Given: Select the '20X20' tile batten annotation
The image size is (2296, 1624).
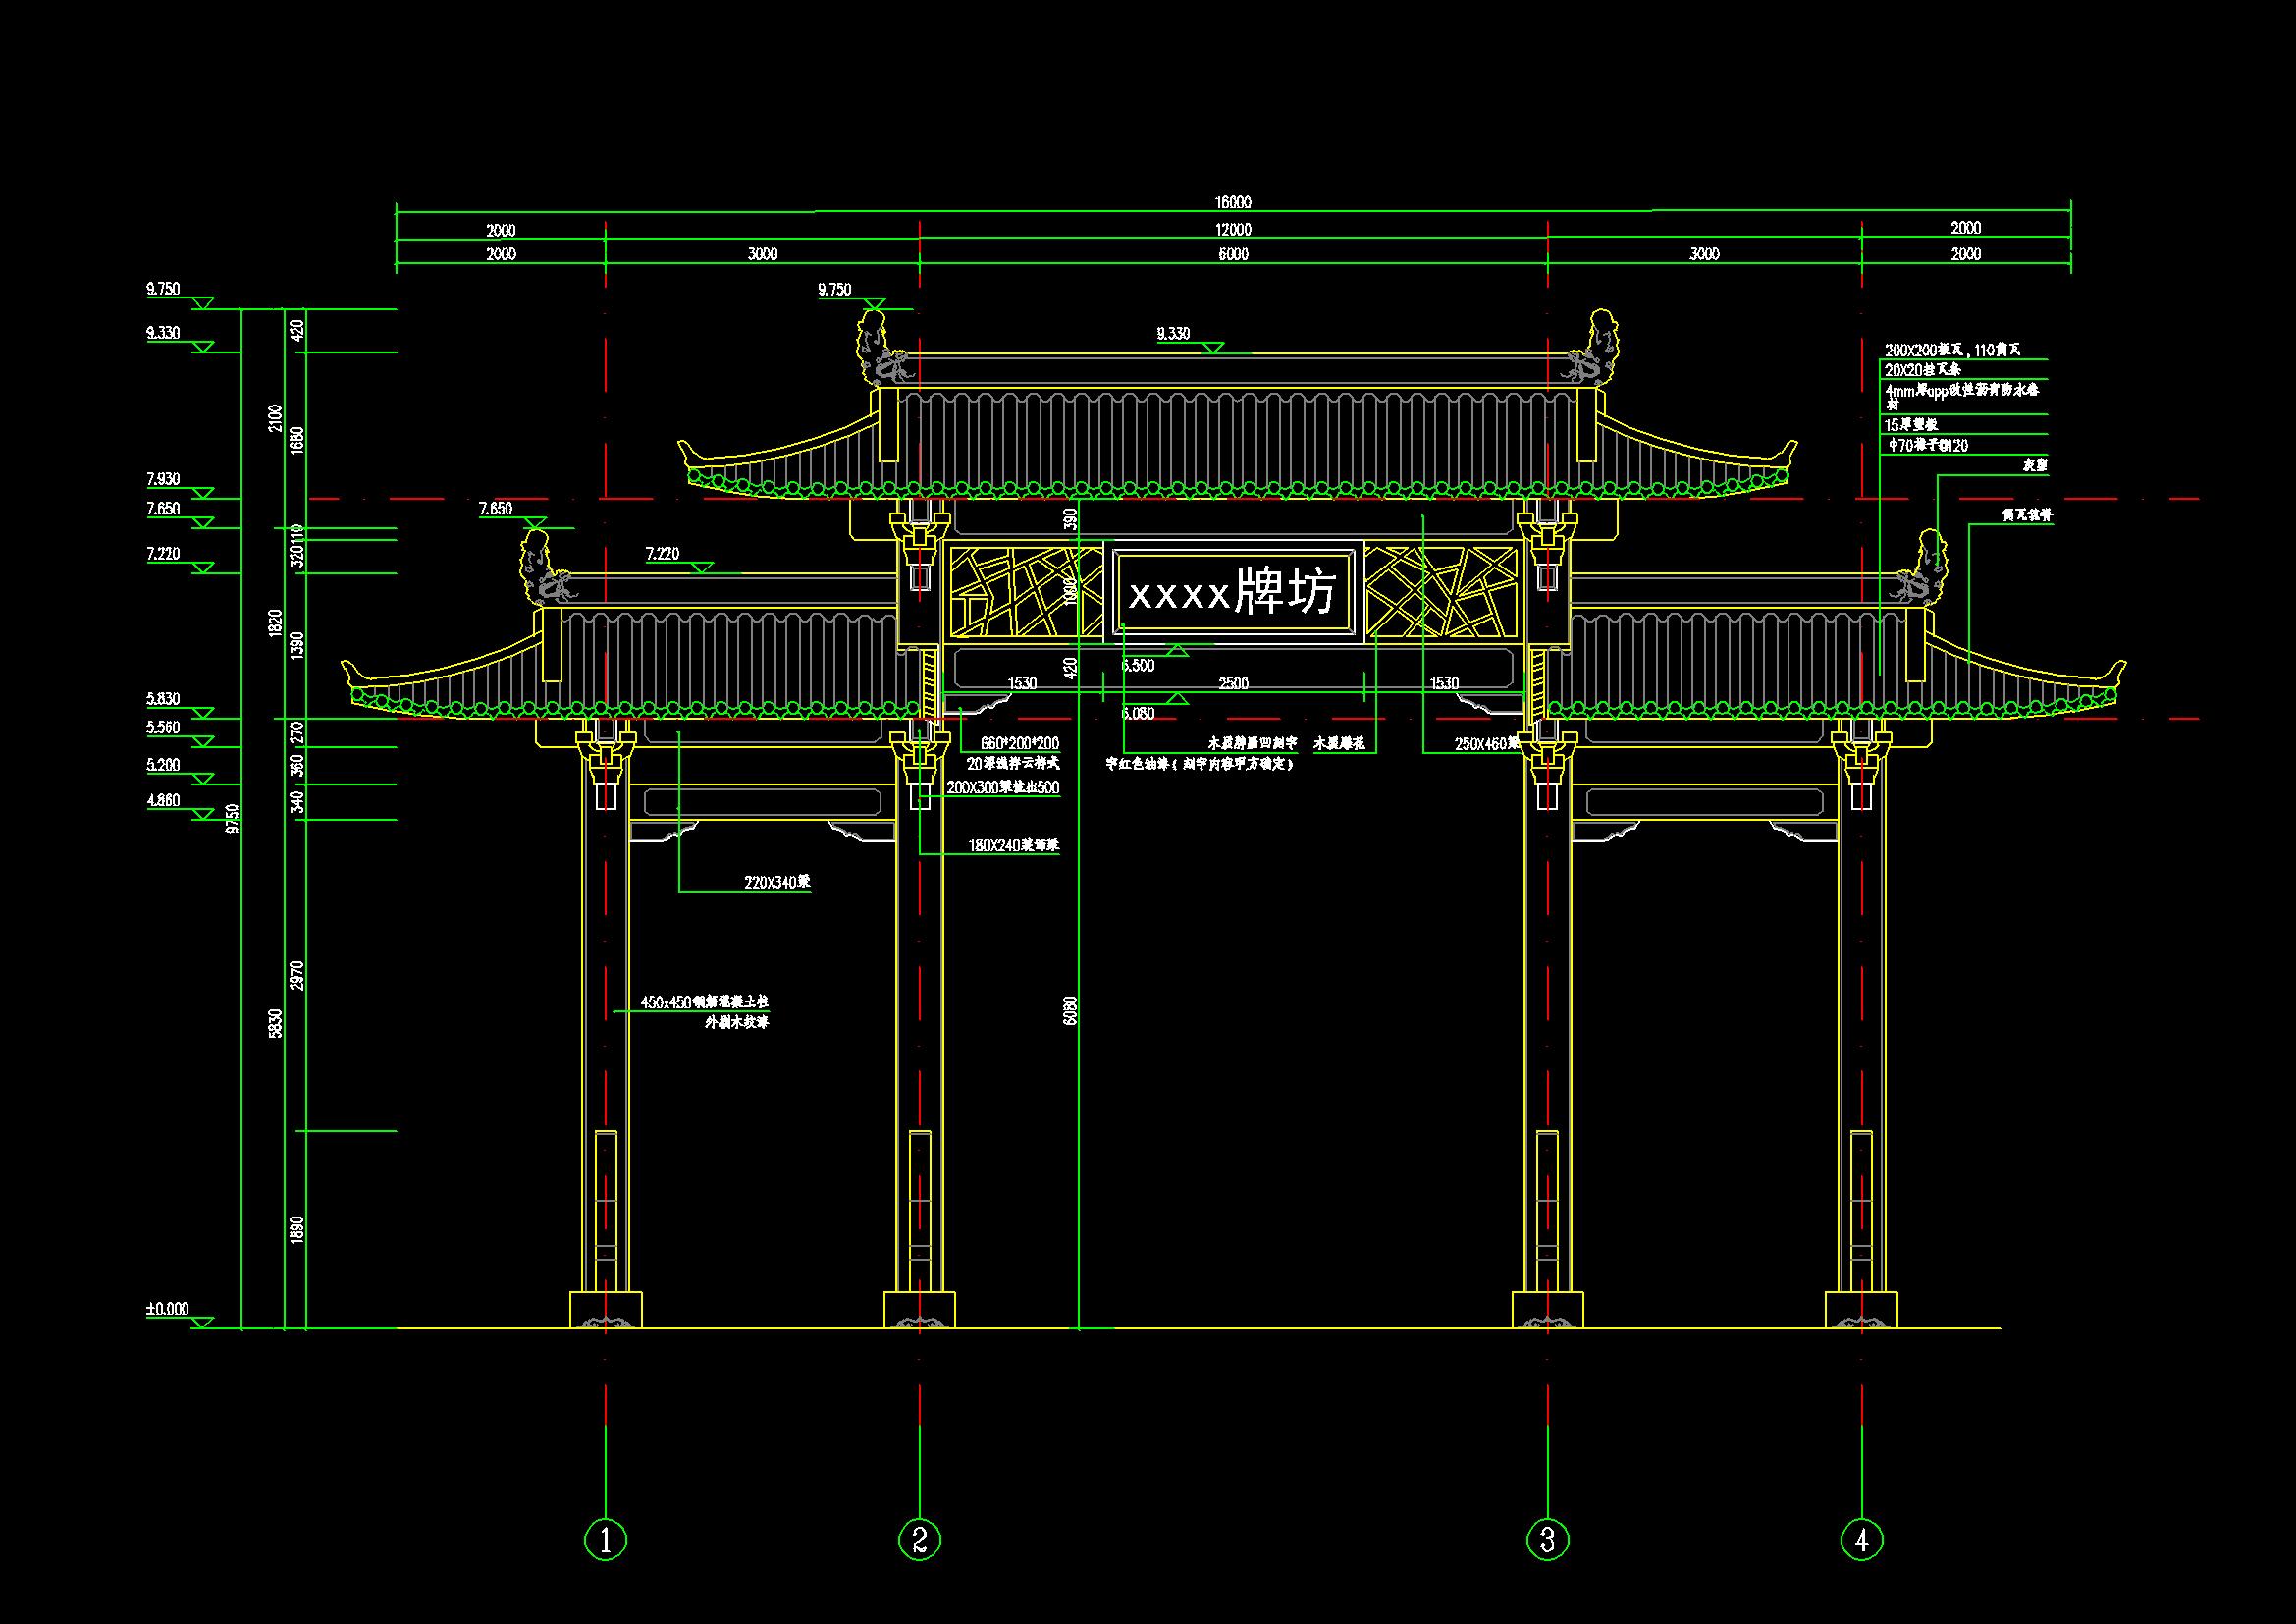Looking at the screenshot, I should (x=1922, y=369).
